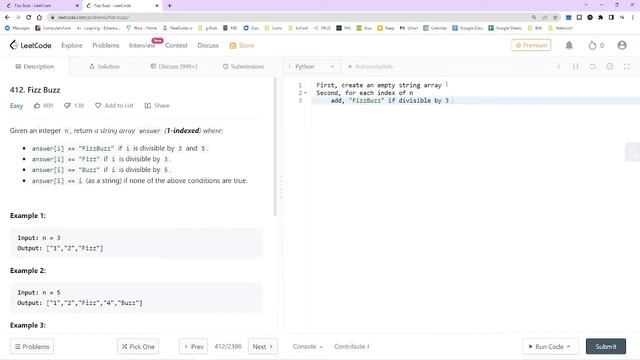Screen dimensions: 640x360
Task: Click the Easy difficulty label
Action: (x=16, y=106)
